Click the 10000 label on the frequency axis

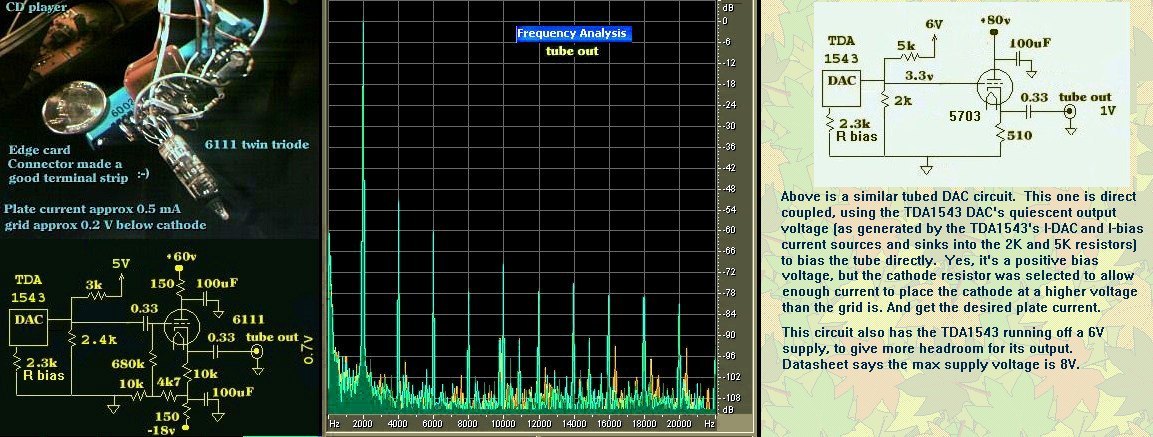click(x=503, y=424)
